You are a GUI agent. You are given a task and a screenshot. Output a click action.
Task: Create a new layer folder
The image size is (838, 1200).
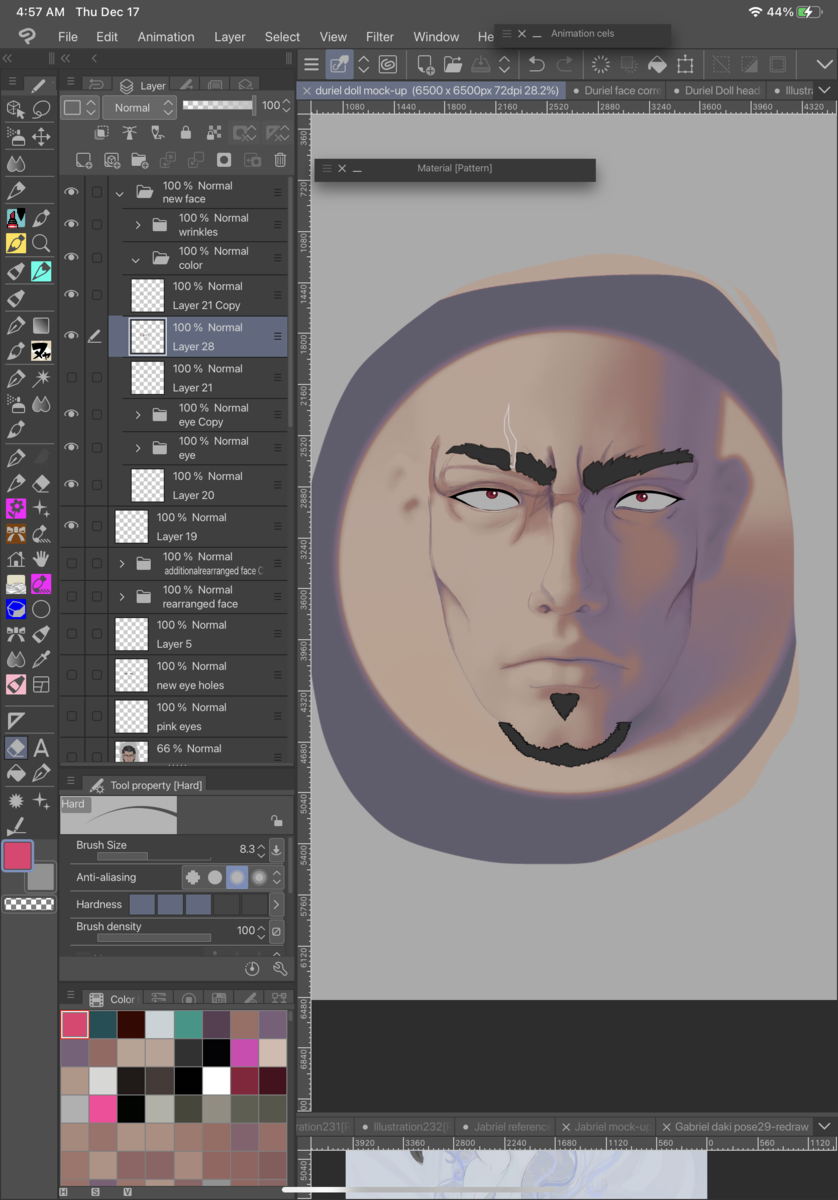pyautogui.click(x=139, y=160)
